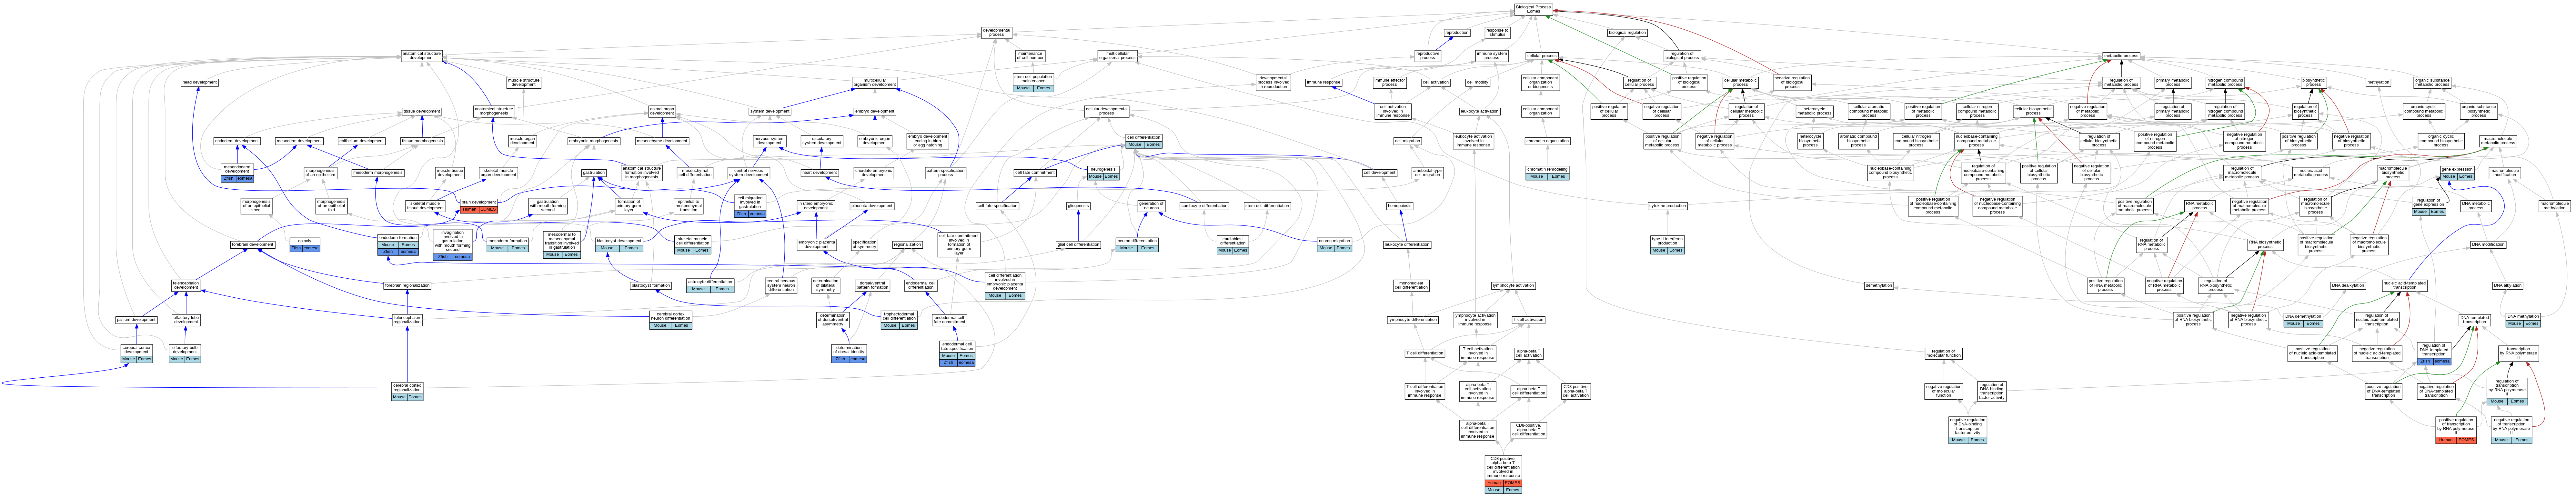Select the red Human cell under brain development
This screenshot has width=2576, height=497.
[x=469, y=210]
